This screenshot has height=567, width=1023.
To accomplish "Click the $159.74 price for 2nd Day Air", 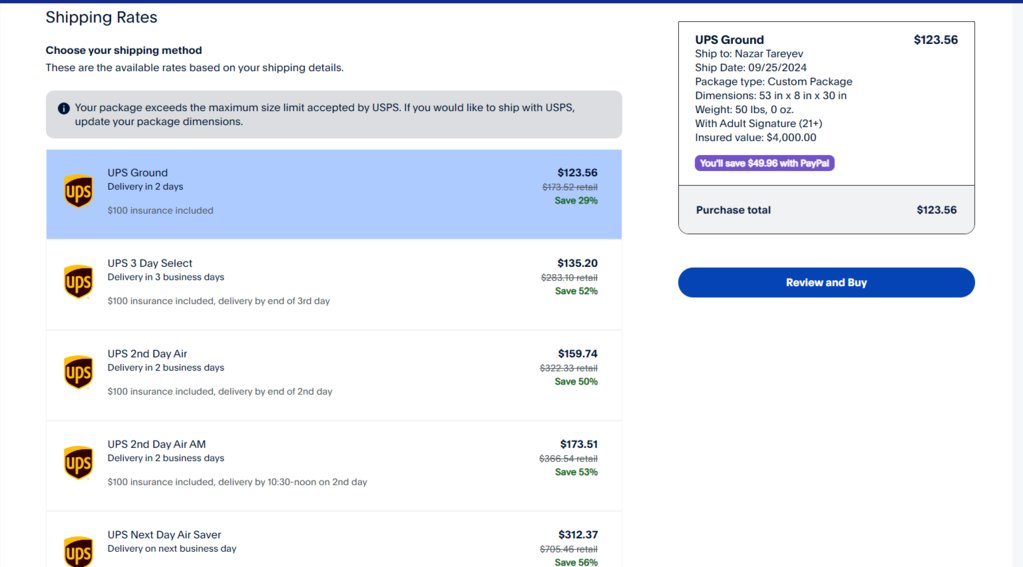I will coord(577,354).
